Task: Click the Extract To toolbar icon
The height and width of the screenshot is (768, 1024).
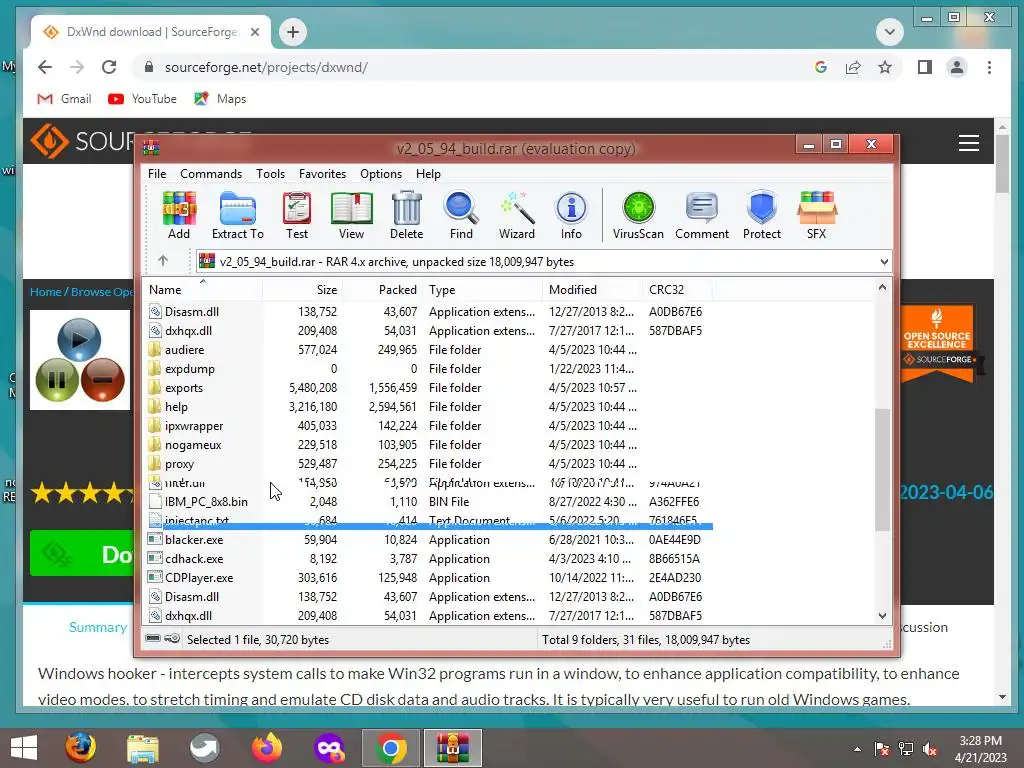Action: pyautogui.click(x=238, y=216)
